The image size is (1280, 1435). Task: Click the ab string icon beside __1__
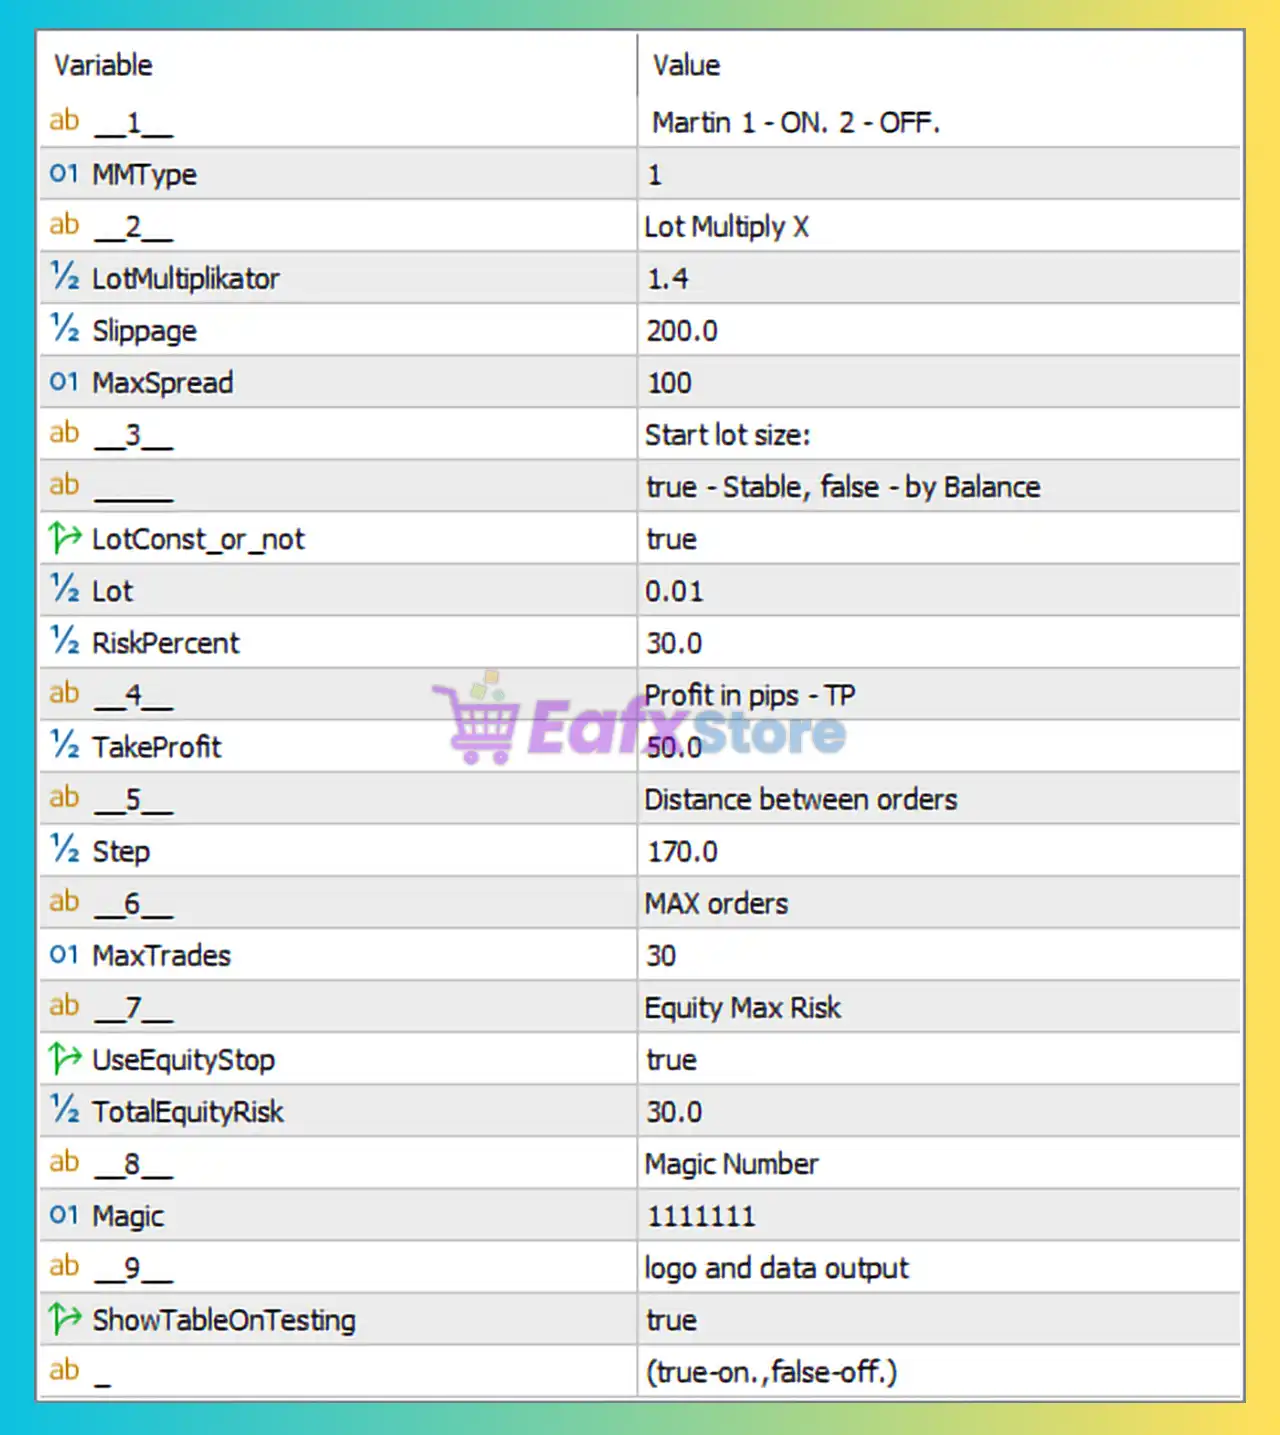coord(64,121)
